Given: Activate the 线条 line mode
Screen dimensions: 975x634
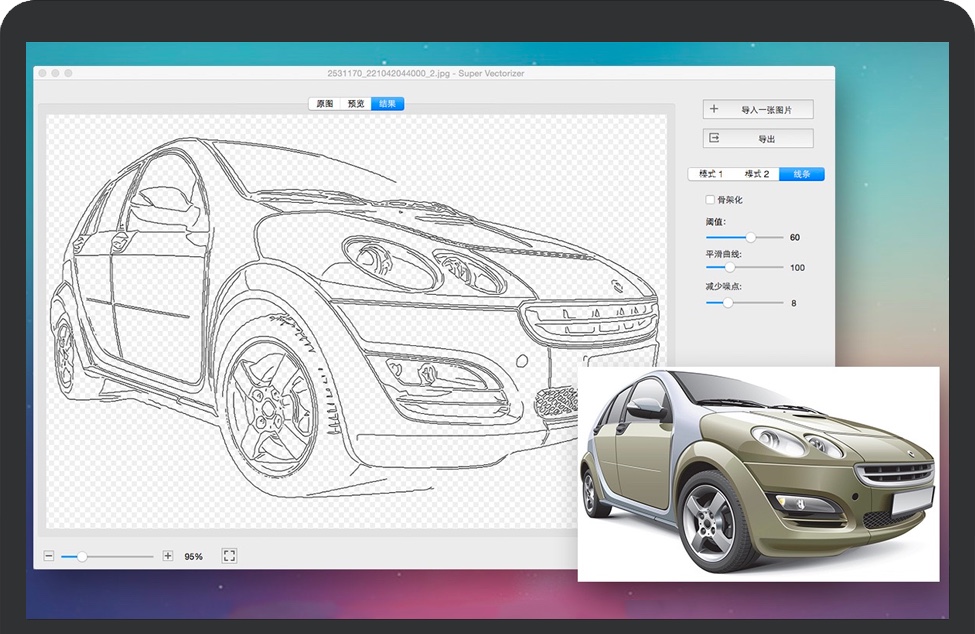Looking at the screenshot, I should (802, 173).
